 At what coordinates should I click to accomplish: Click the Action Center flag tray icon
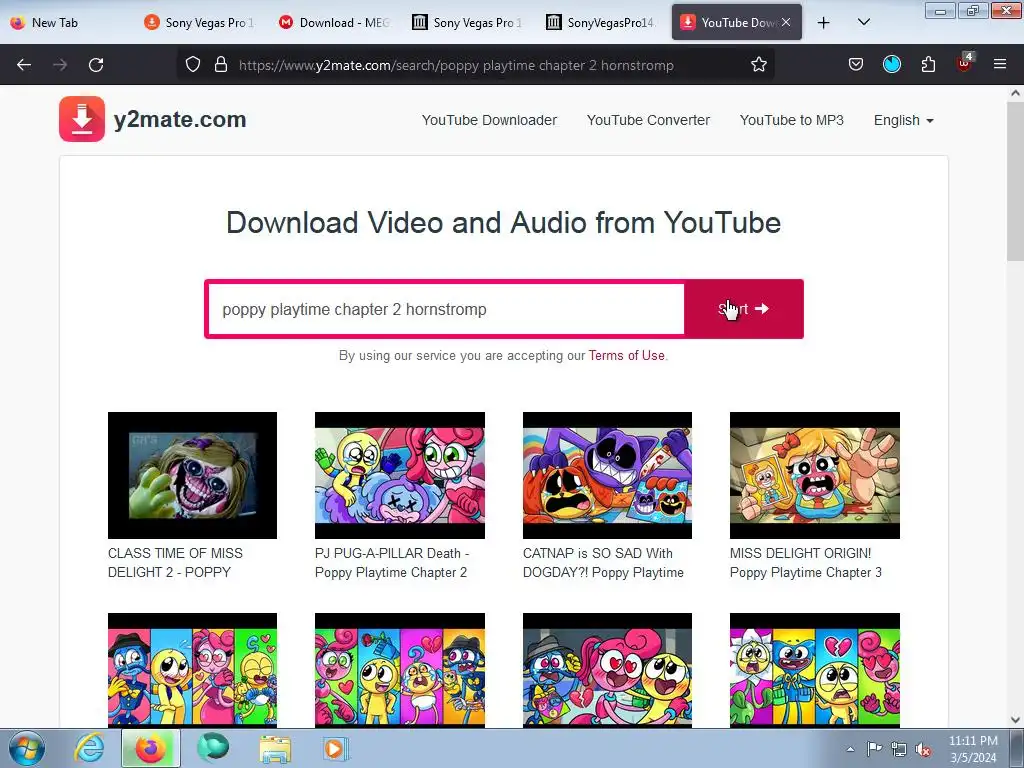[874, 749]
